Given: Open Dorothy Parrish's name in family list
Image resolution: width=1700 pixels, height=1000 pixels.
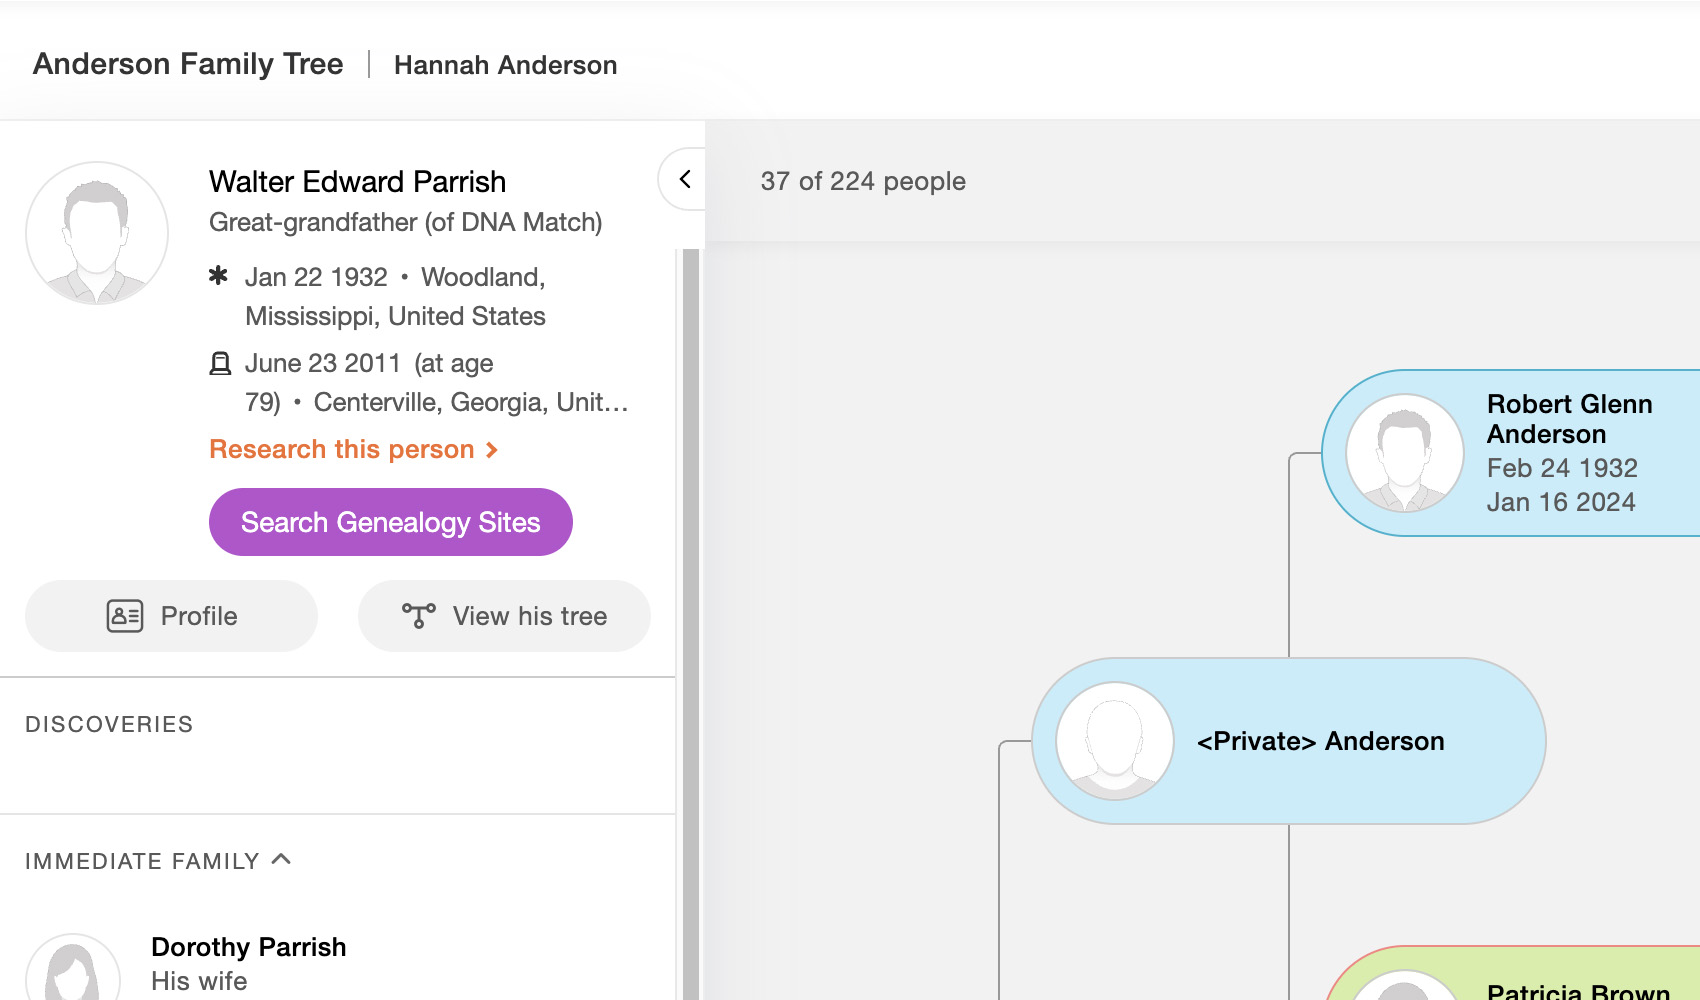Looking at the screenshot, I should [248, 947].
